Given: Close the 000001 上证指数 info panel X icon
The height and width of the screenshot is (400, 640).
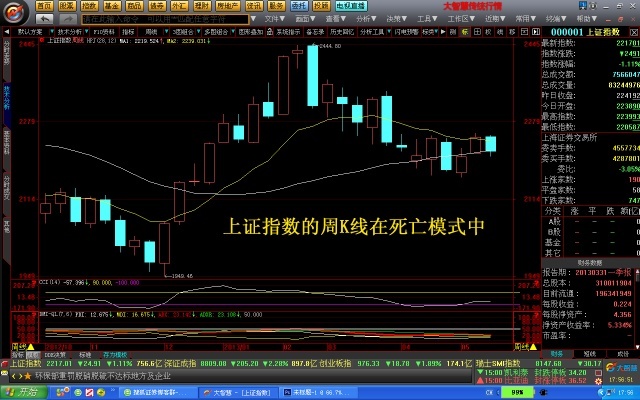Looking at the screenshot, I should tap(634, 32).
